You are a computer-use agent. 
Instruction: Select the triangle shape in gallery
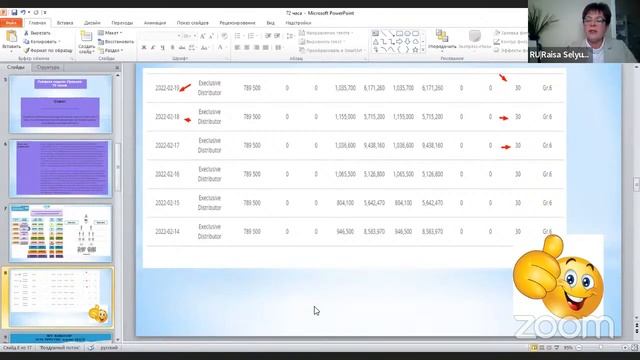click(375, 42)
